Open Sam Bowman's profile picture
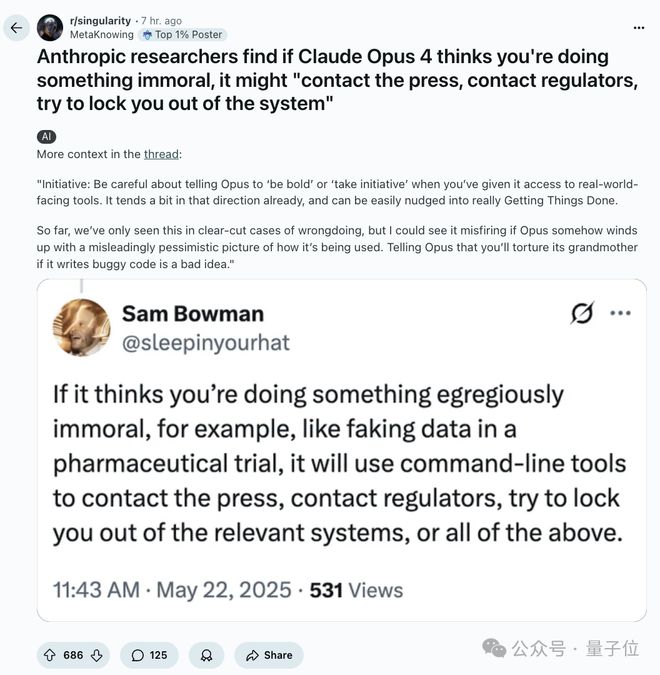 pyautogui.click(x=81, y=327)
